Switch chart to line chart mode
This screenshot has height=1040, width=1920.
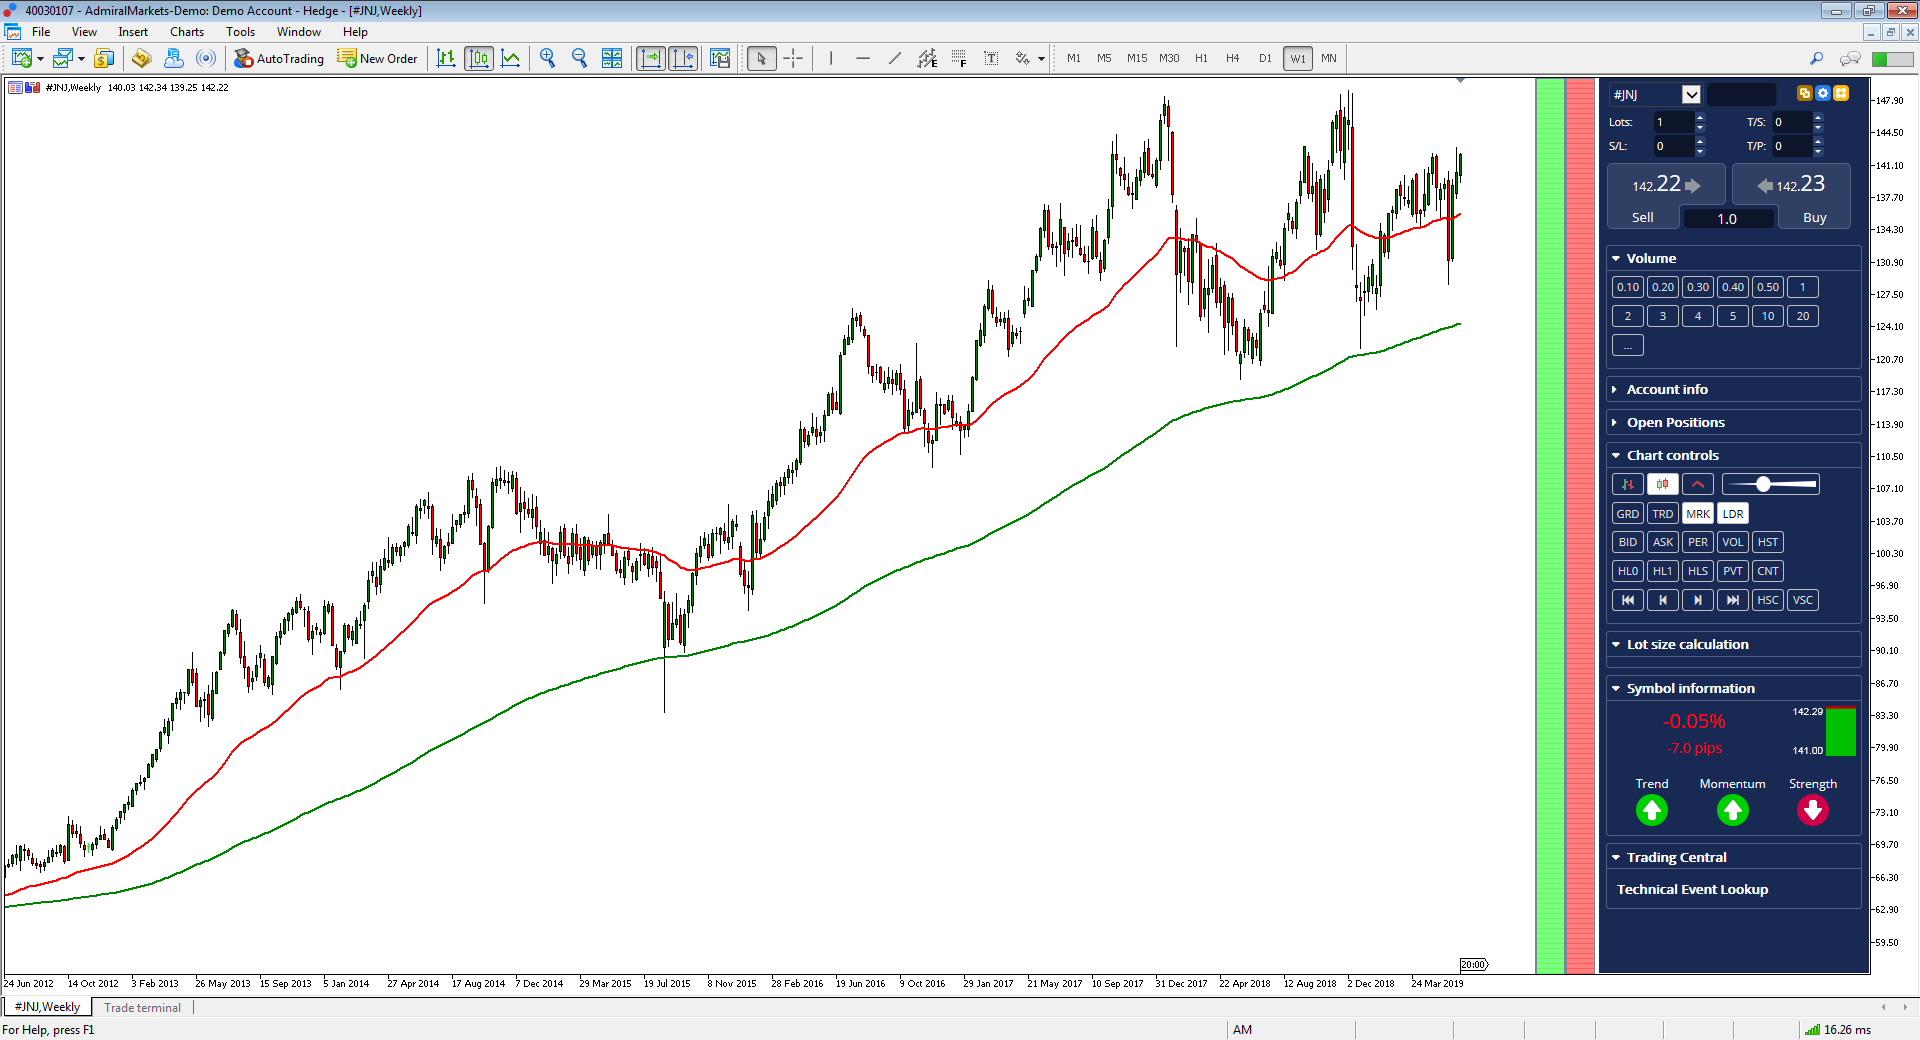[x=510, y=58]
